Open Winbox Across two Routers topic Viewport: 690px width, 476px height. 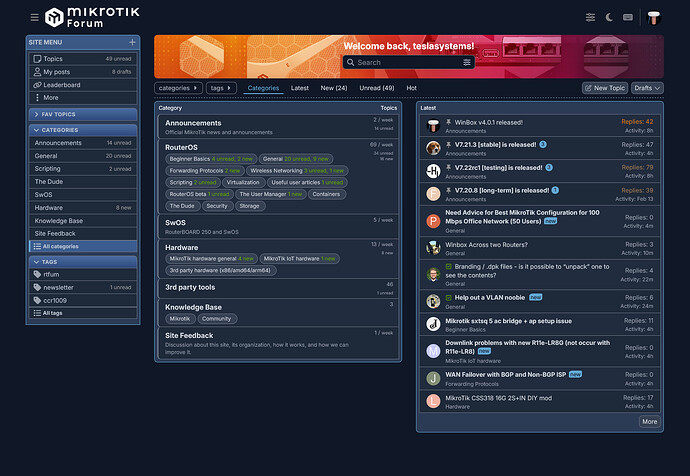tap(486, 245)
